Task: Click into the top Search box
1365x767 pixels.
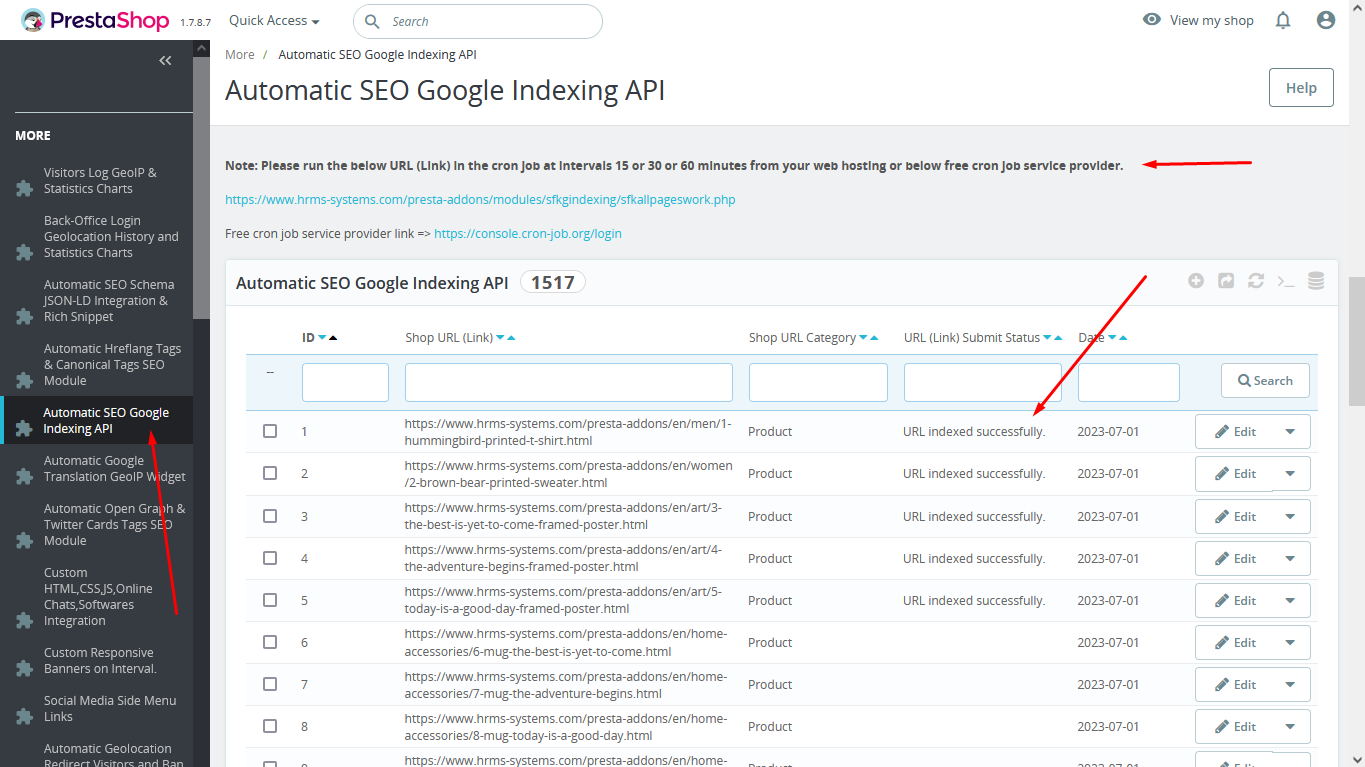Action: pos(478,21)
